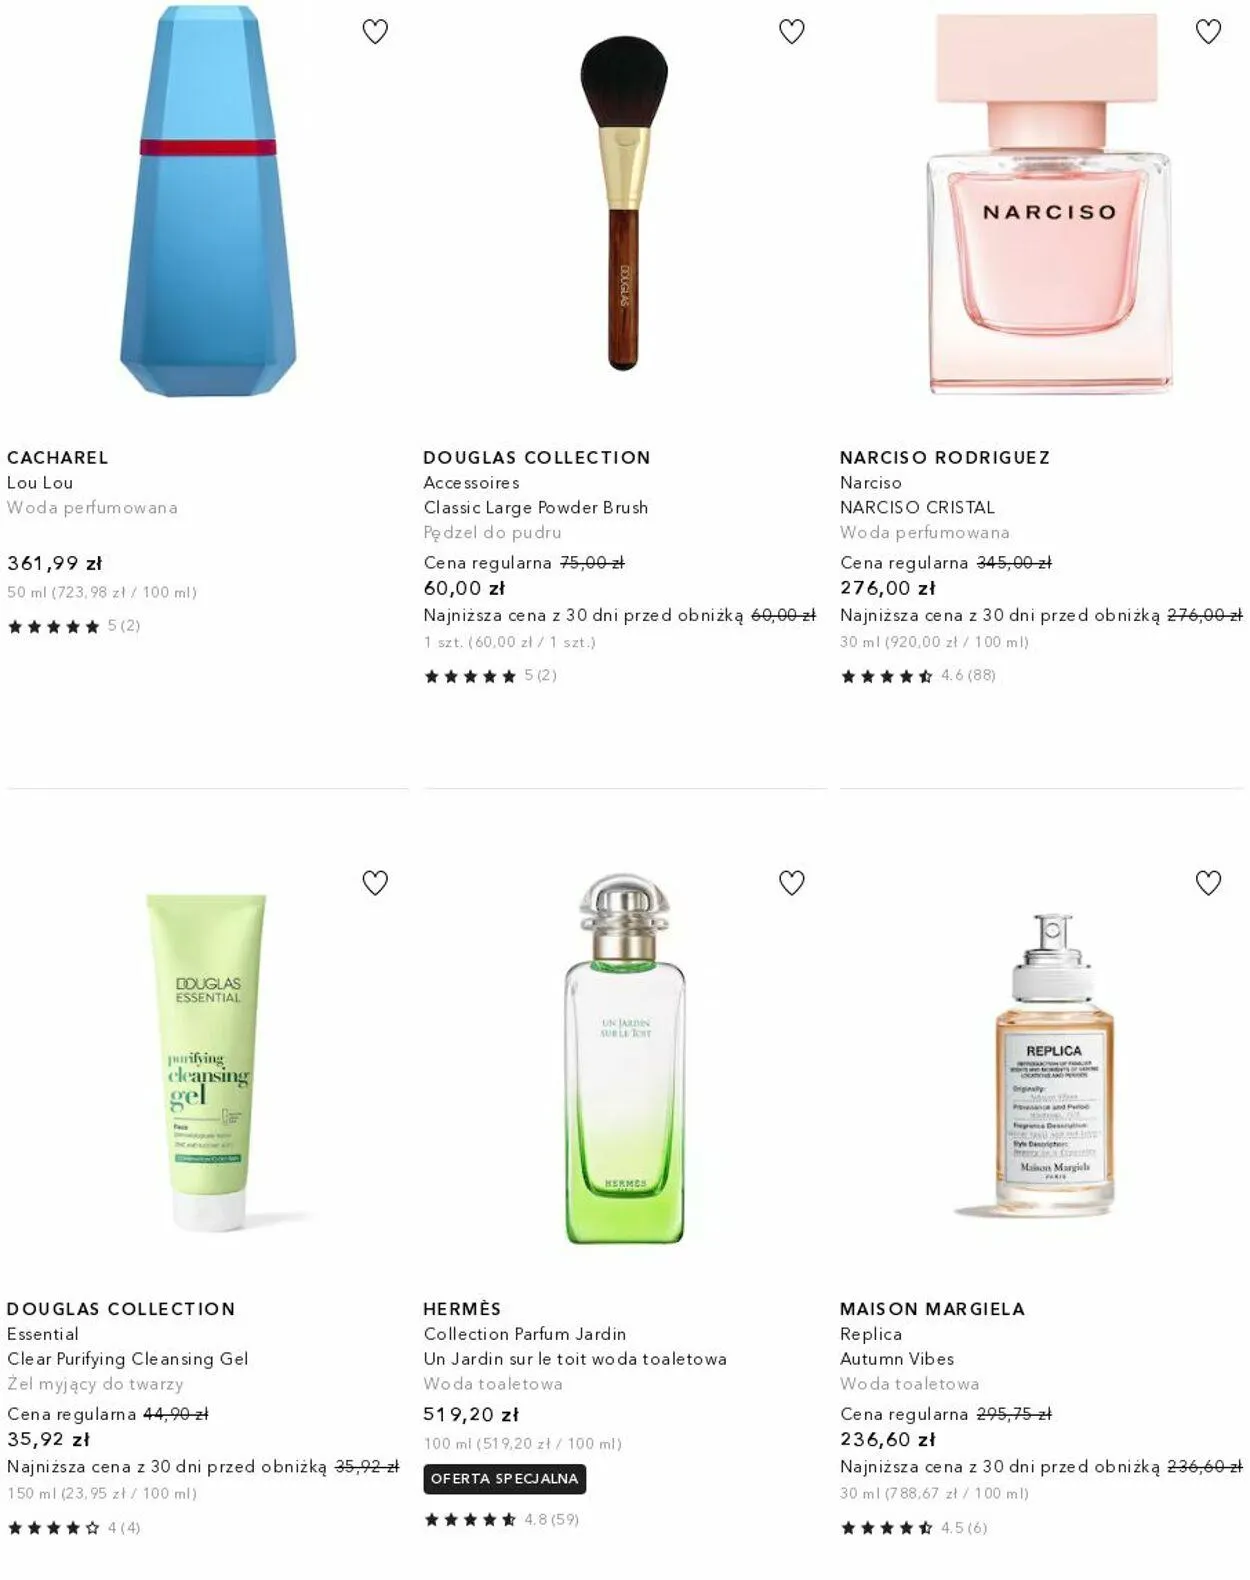View the green cleansing gel tube image
Screen dimensions: 1250x1580
pos(208,1062)
